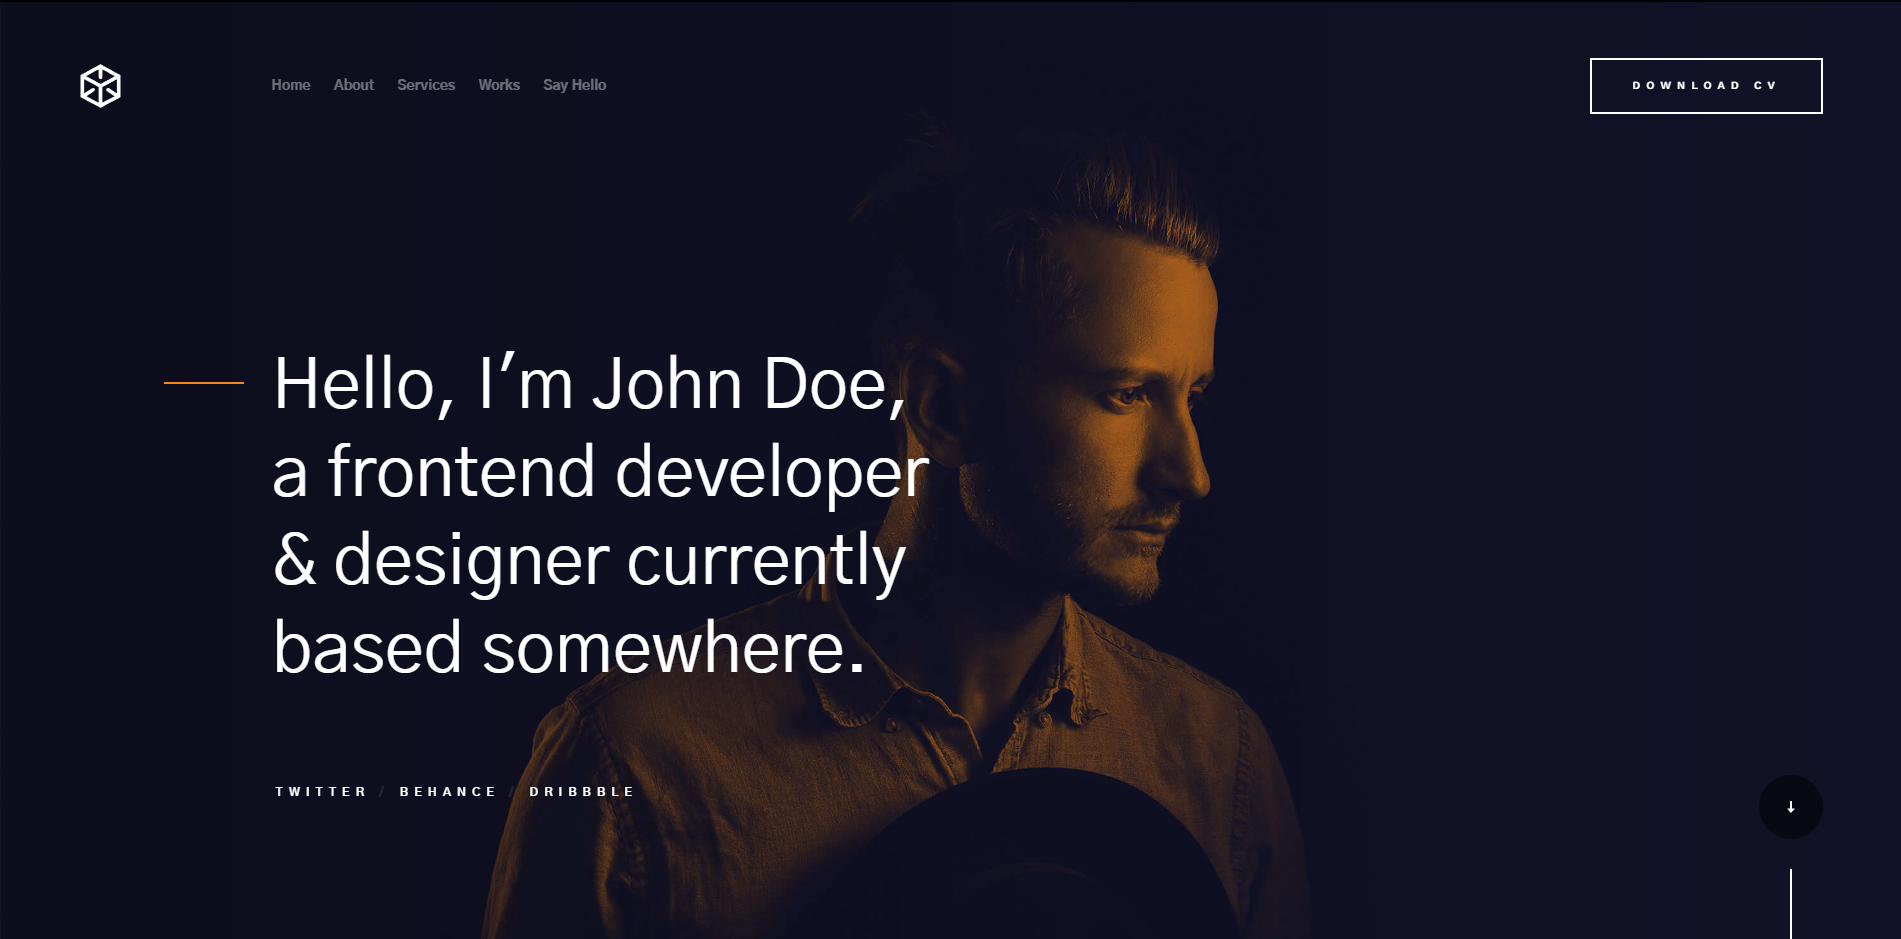
Task: Open the Dribbble social link
Action: [582, 792]
